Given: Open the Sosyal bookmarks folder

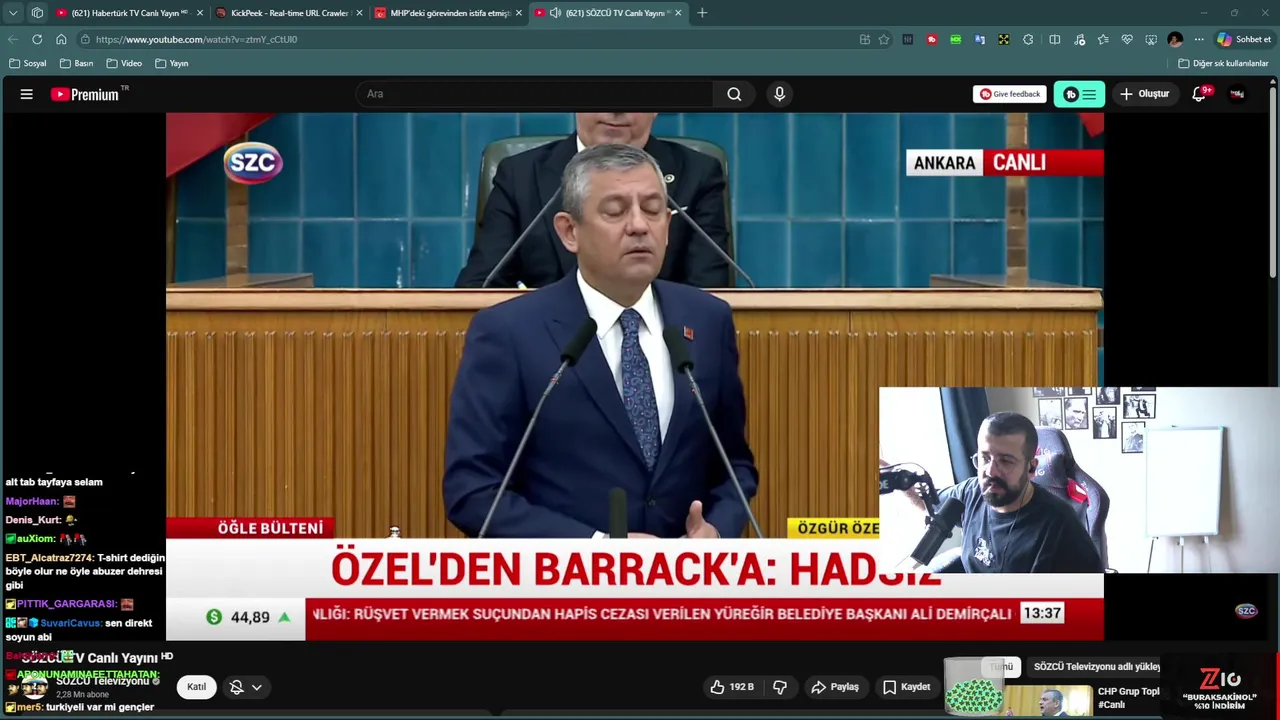Looking at the screenshot, I should (x=28, y=63).
